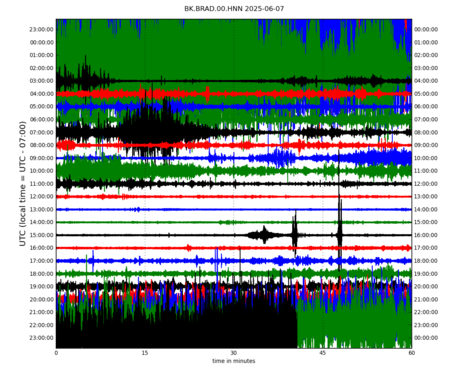Screen dimensions: 468x387
Task: Click the 15 tick on time axis
Action: coord(145,353)
